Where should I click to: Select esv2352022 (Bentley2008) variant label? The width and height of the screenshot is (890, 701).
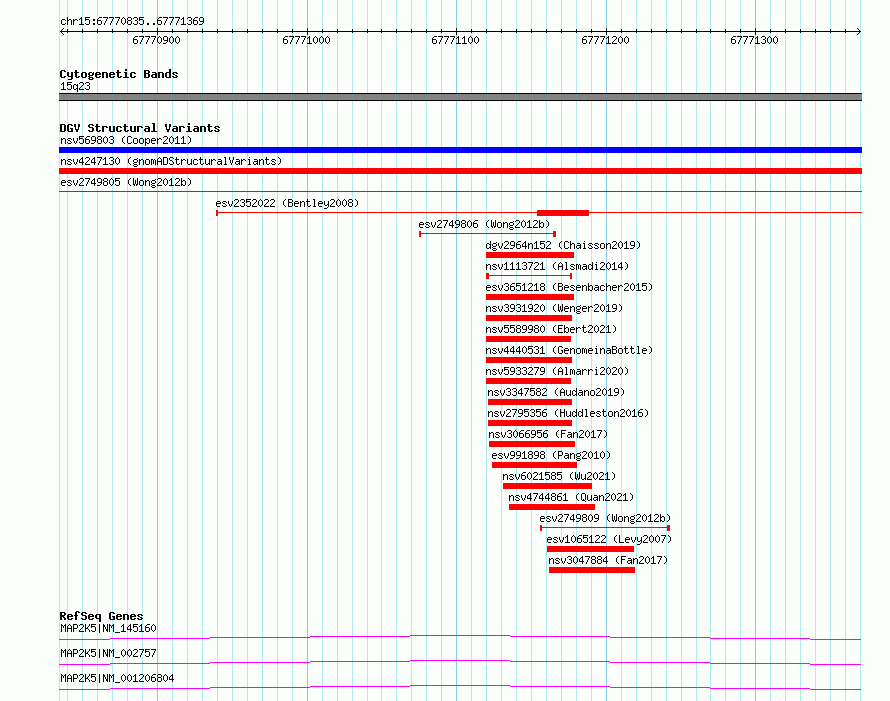coord(287,203)
